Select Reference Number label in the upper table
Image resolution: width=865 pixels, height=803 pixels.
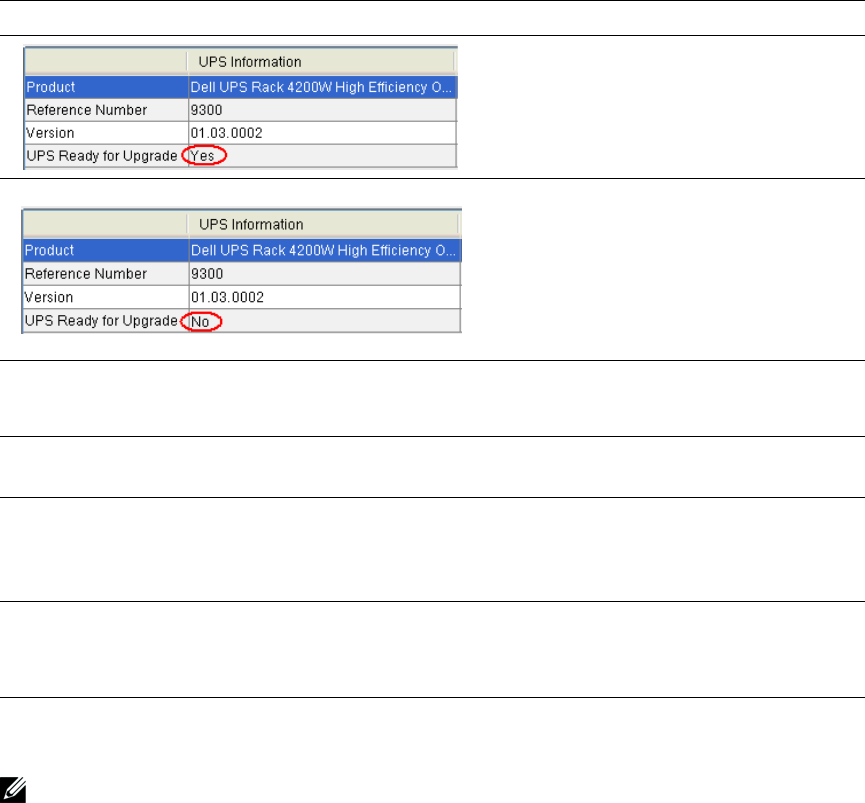[87, 110]
